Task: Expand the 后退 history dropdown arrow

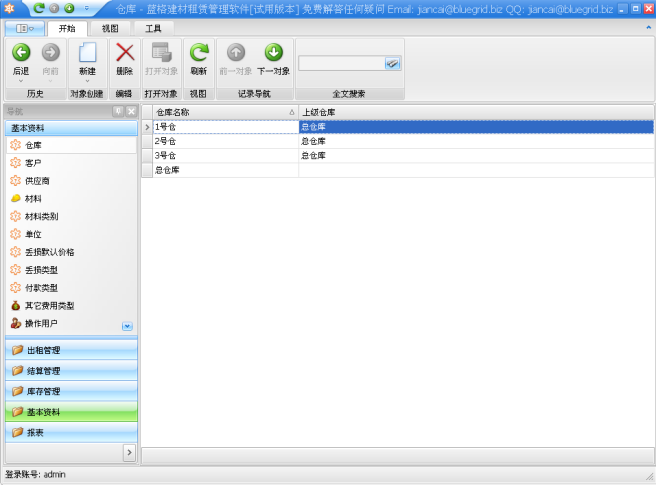Action: [21, 81]
